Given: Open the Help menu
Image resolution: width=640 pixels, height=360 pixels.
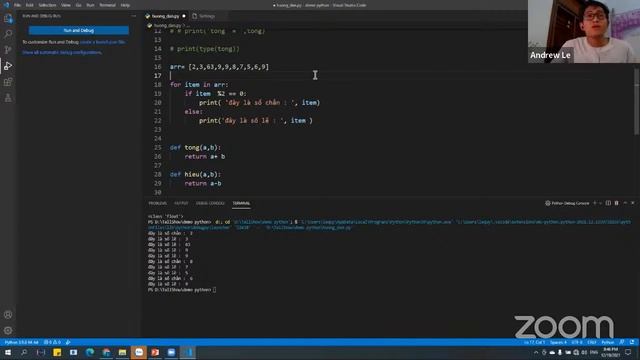Looking at the screenshot, I should click(x=125, y=5).
